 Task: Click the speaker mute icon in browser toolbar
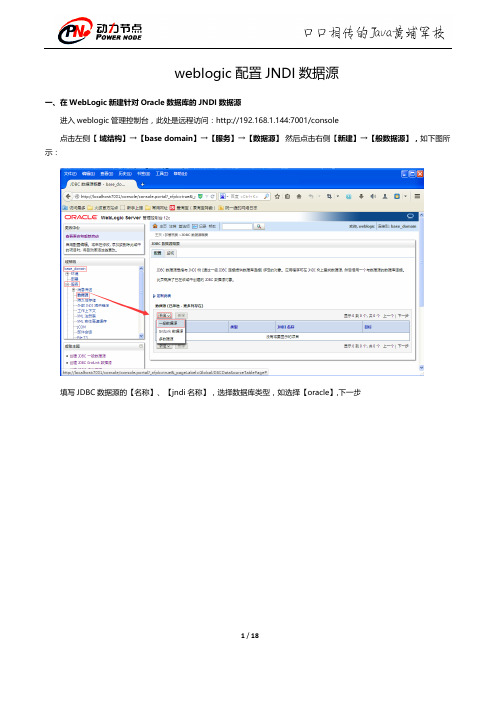coord(373,197)
